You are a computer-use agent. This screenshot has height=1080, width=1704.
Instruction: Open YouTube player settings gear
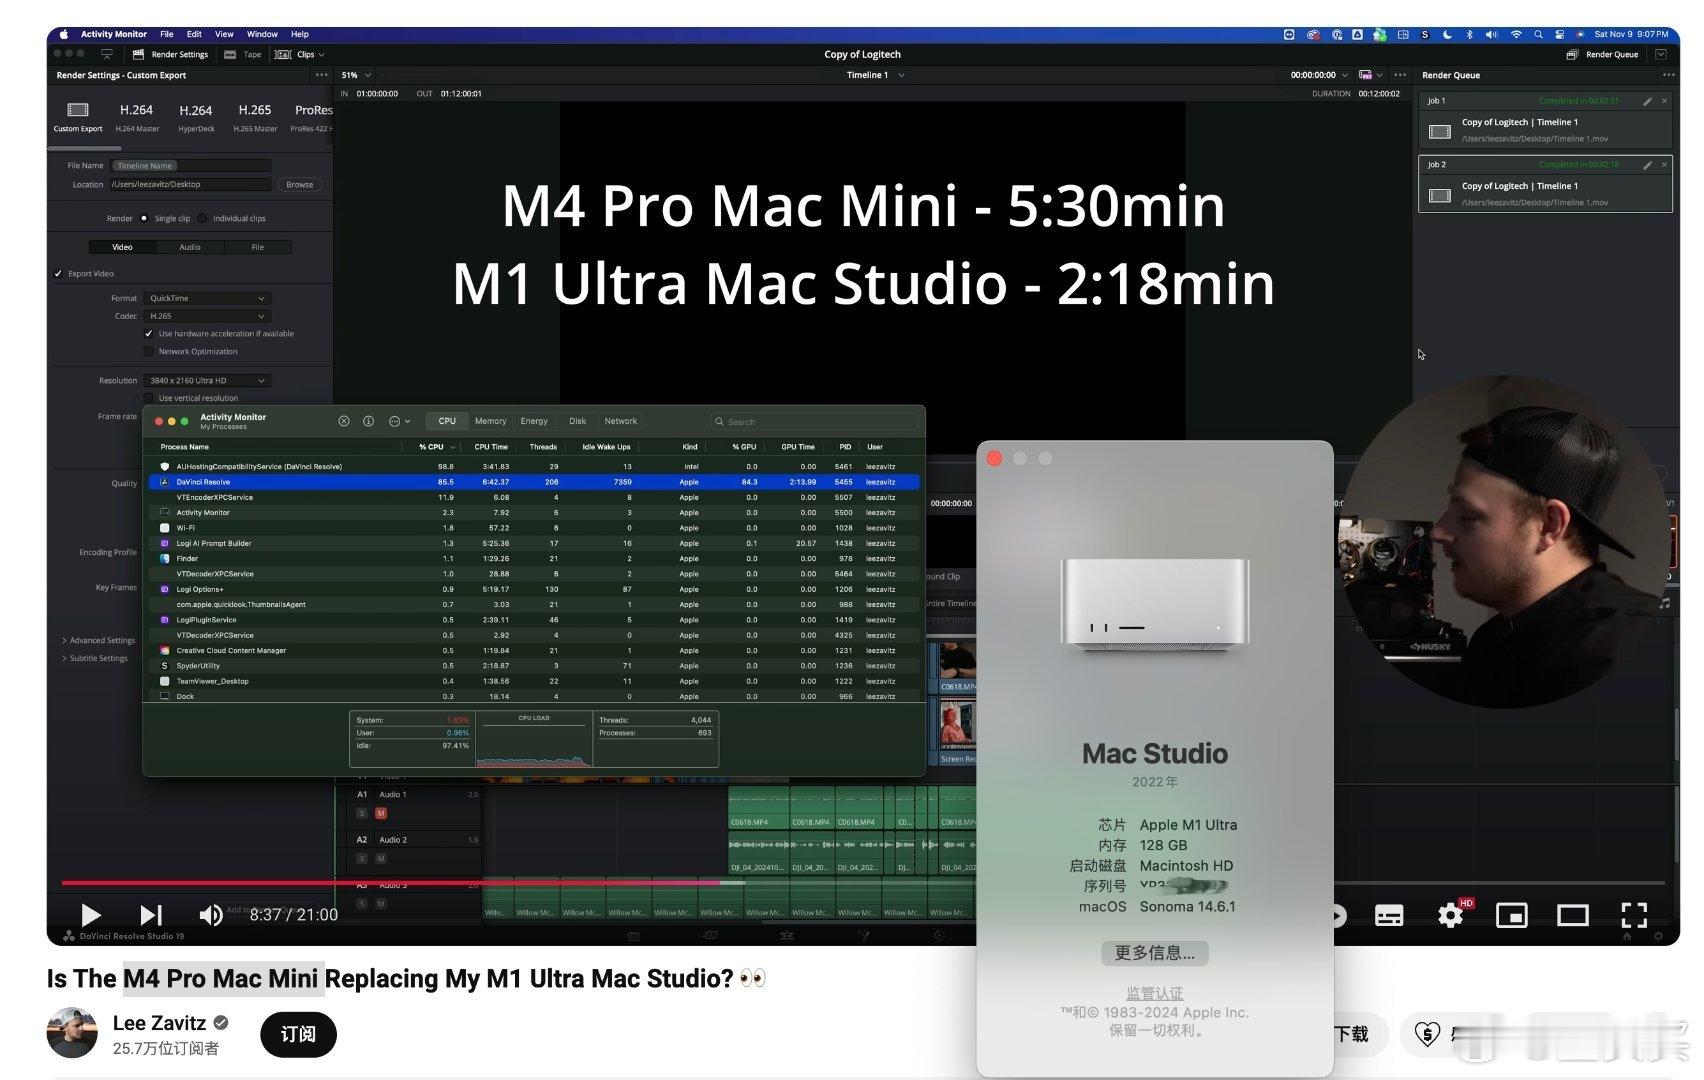tap(1450, 915)
